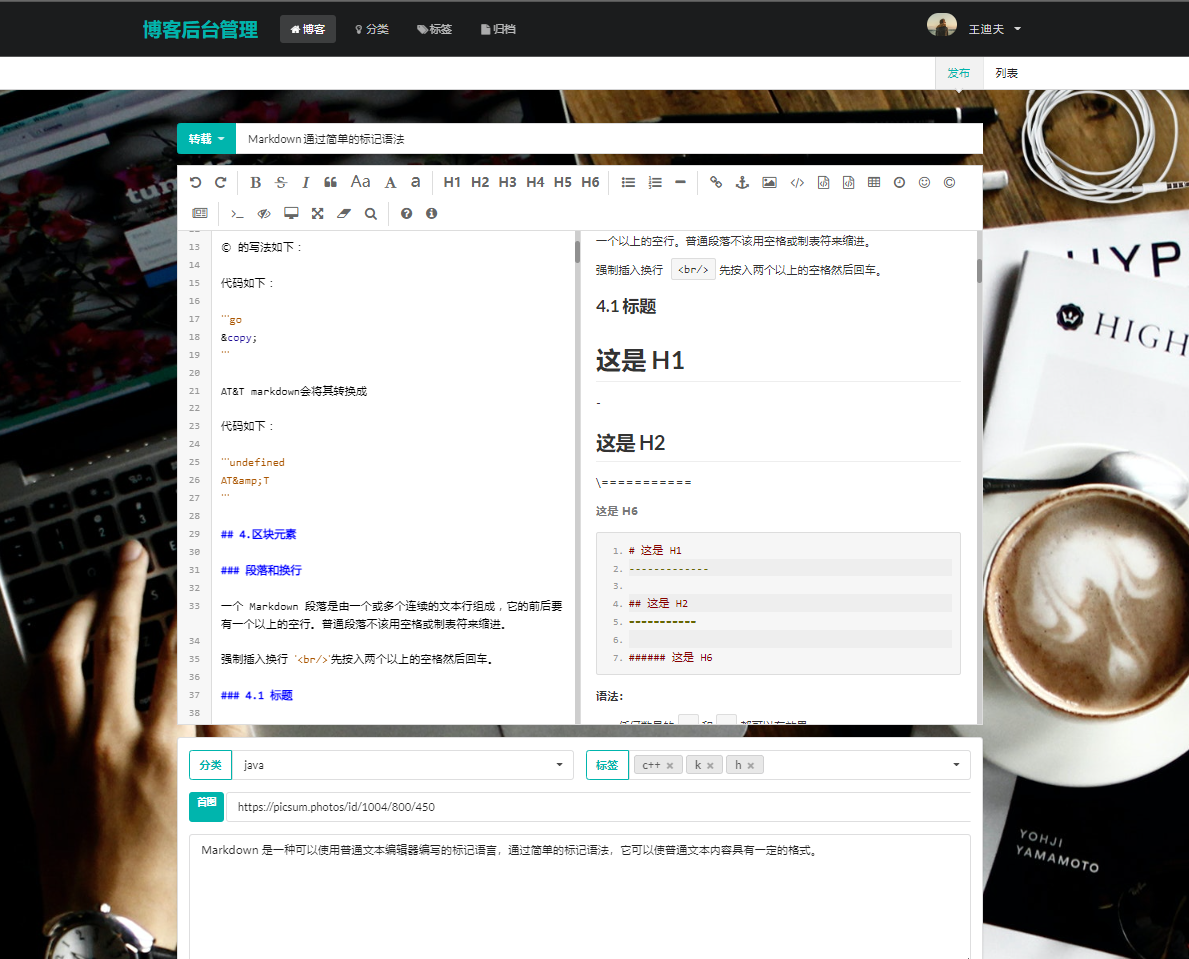This screenshot has width=1189, height=959.
Task: Open the java category dropdown
Action: pos(559,765)
